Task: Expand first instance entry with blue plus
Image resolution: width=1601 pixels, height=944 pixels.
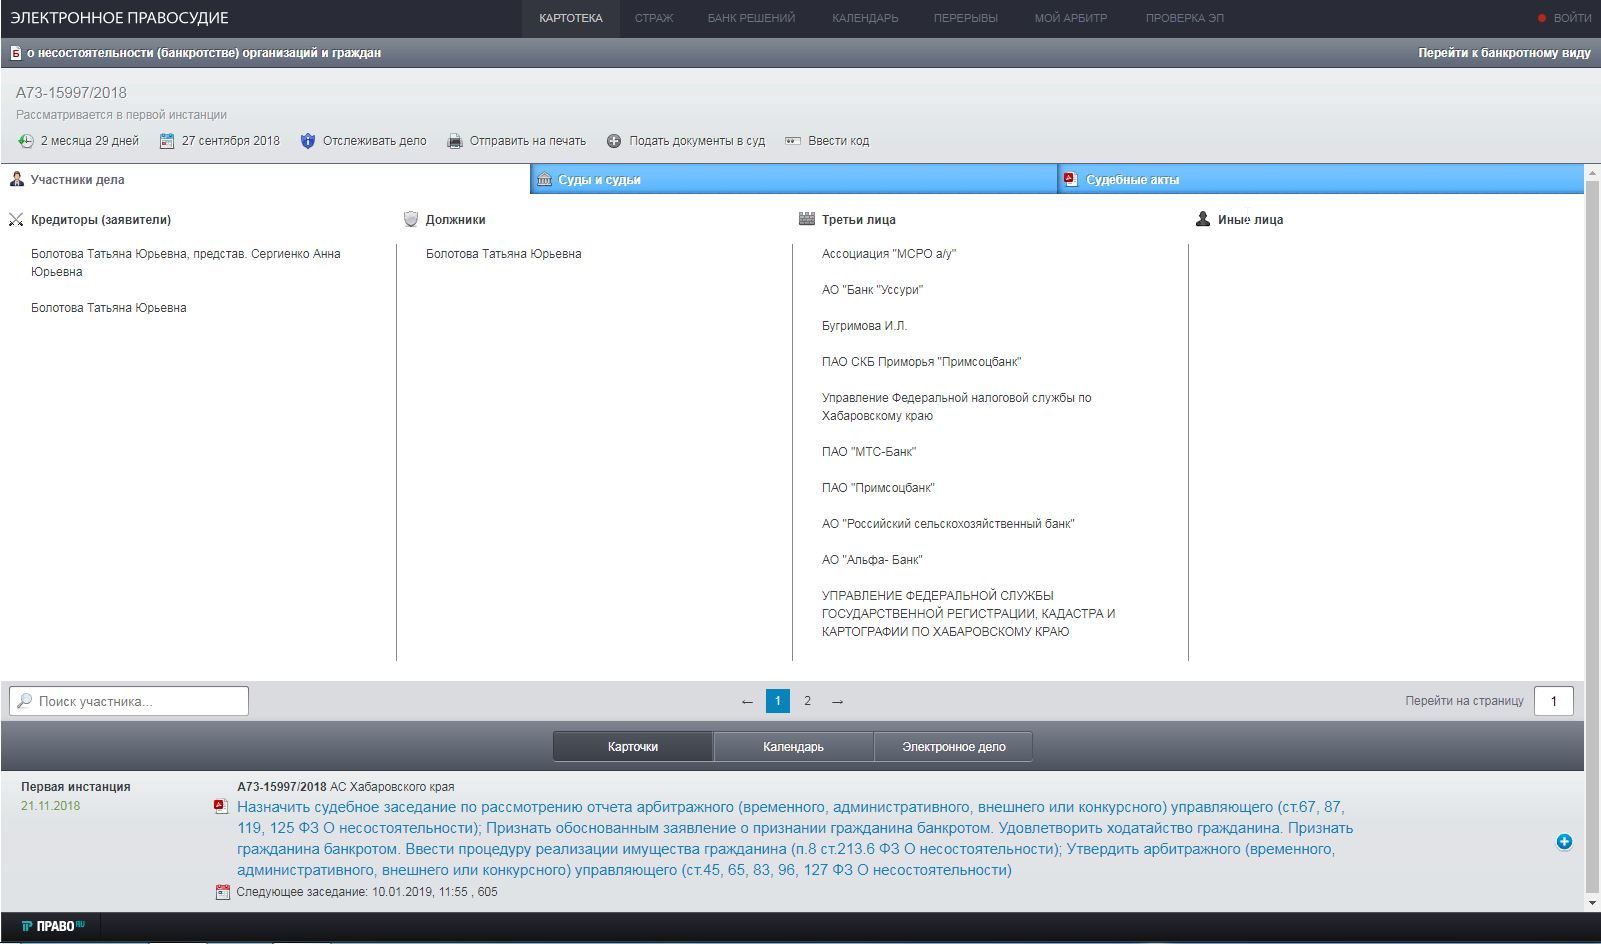Action: [1564, 842]
